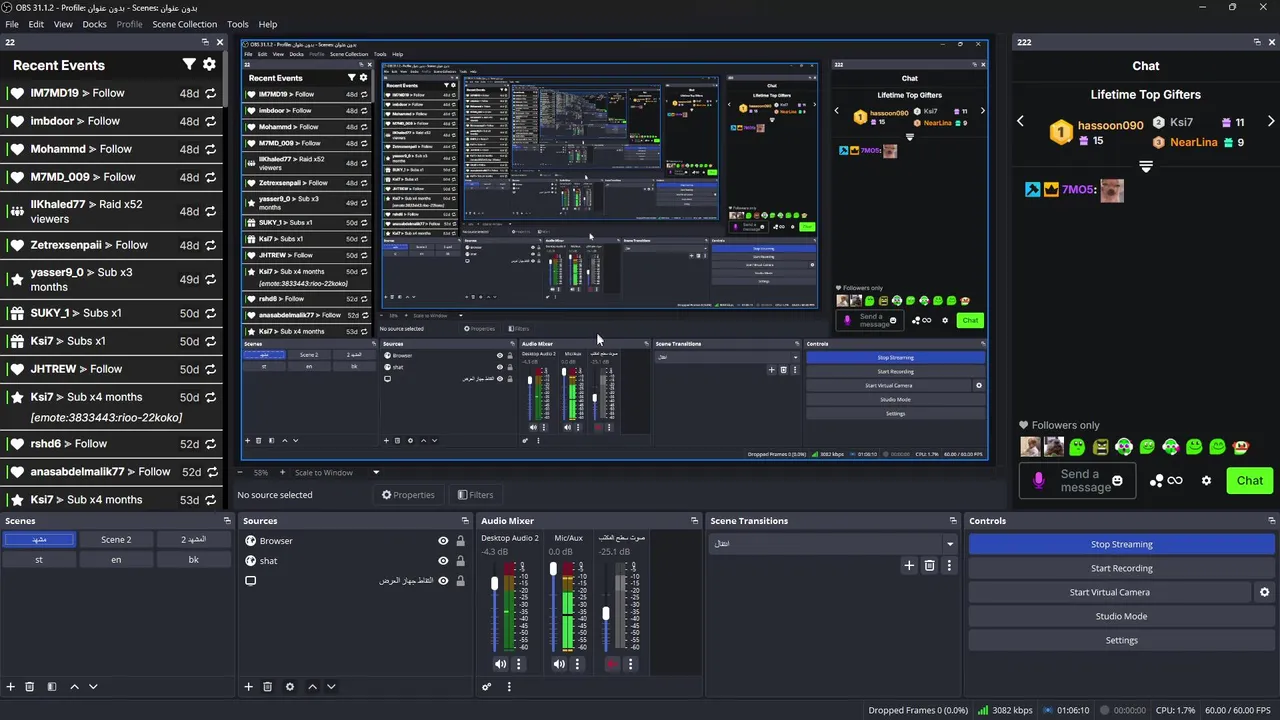Click the Send a message input field

(1078, 481)
